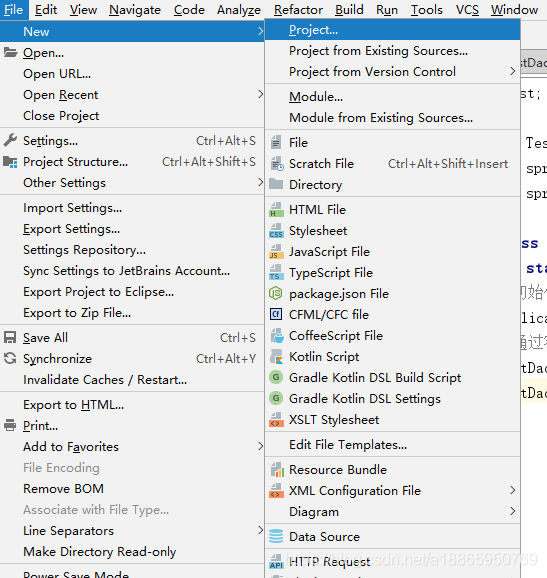Open the Build menu

tap(349, 10)
